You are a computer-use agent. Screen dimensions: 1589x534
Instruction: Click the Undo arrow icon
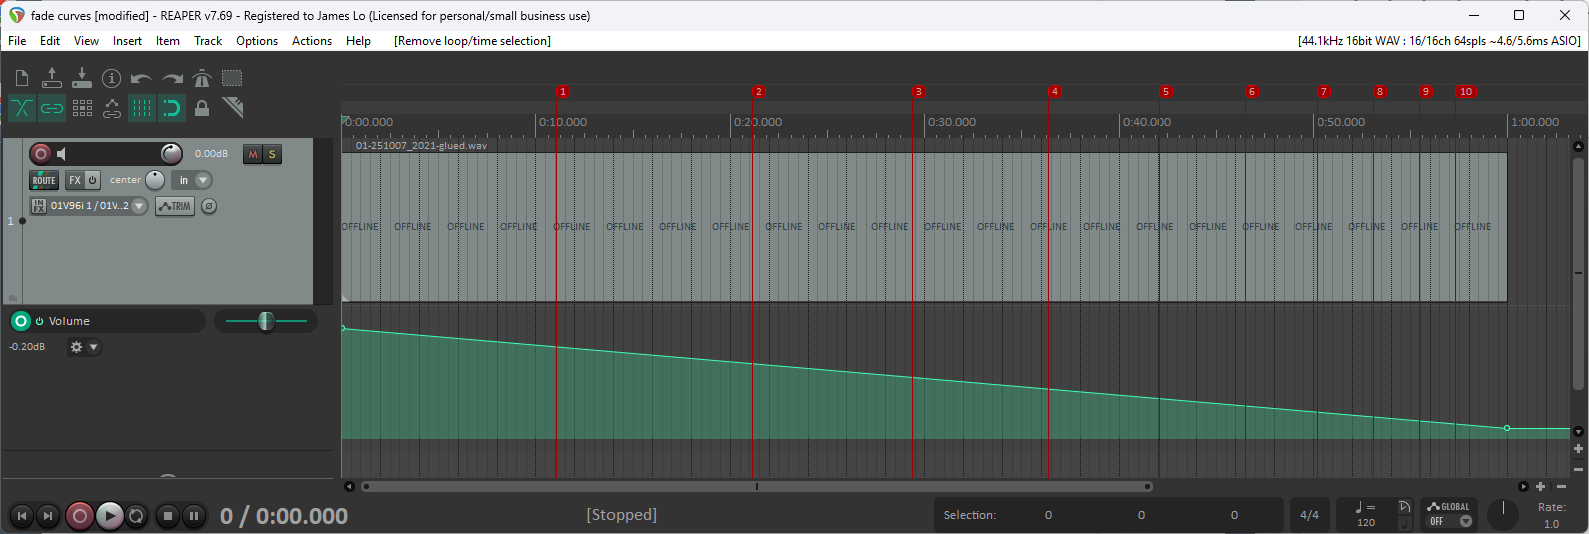point(142,79)
